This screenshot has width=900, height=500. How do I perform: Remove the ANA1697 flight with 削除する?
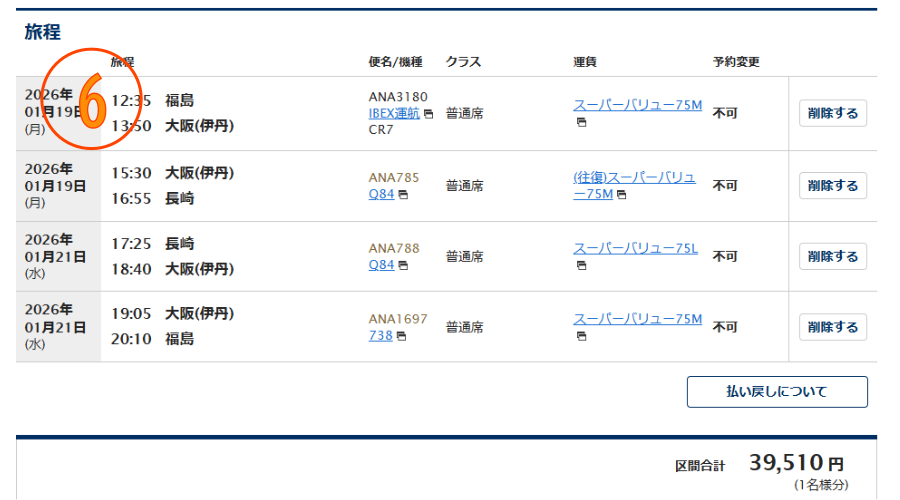point(832,327)
